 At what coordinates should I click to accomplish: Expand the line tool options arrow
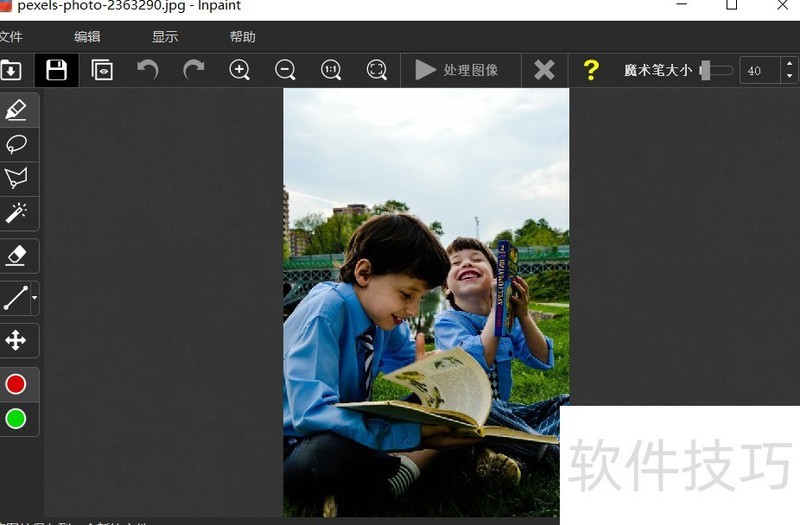point(35,298)
